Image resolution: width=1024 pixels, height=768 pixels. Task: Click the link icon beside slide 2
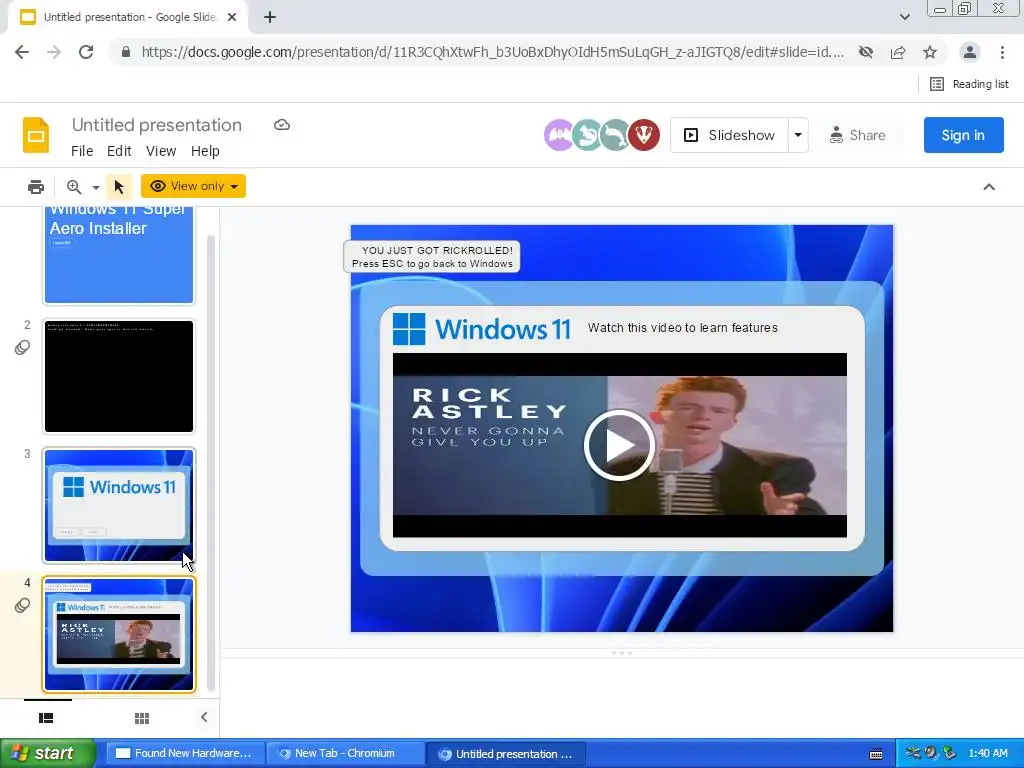click(x=22, y=347)
